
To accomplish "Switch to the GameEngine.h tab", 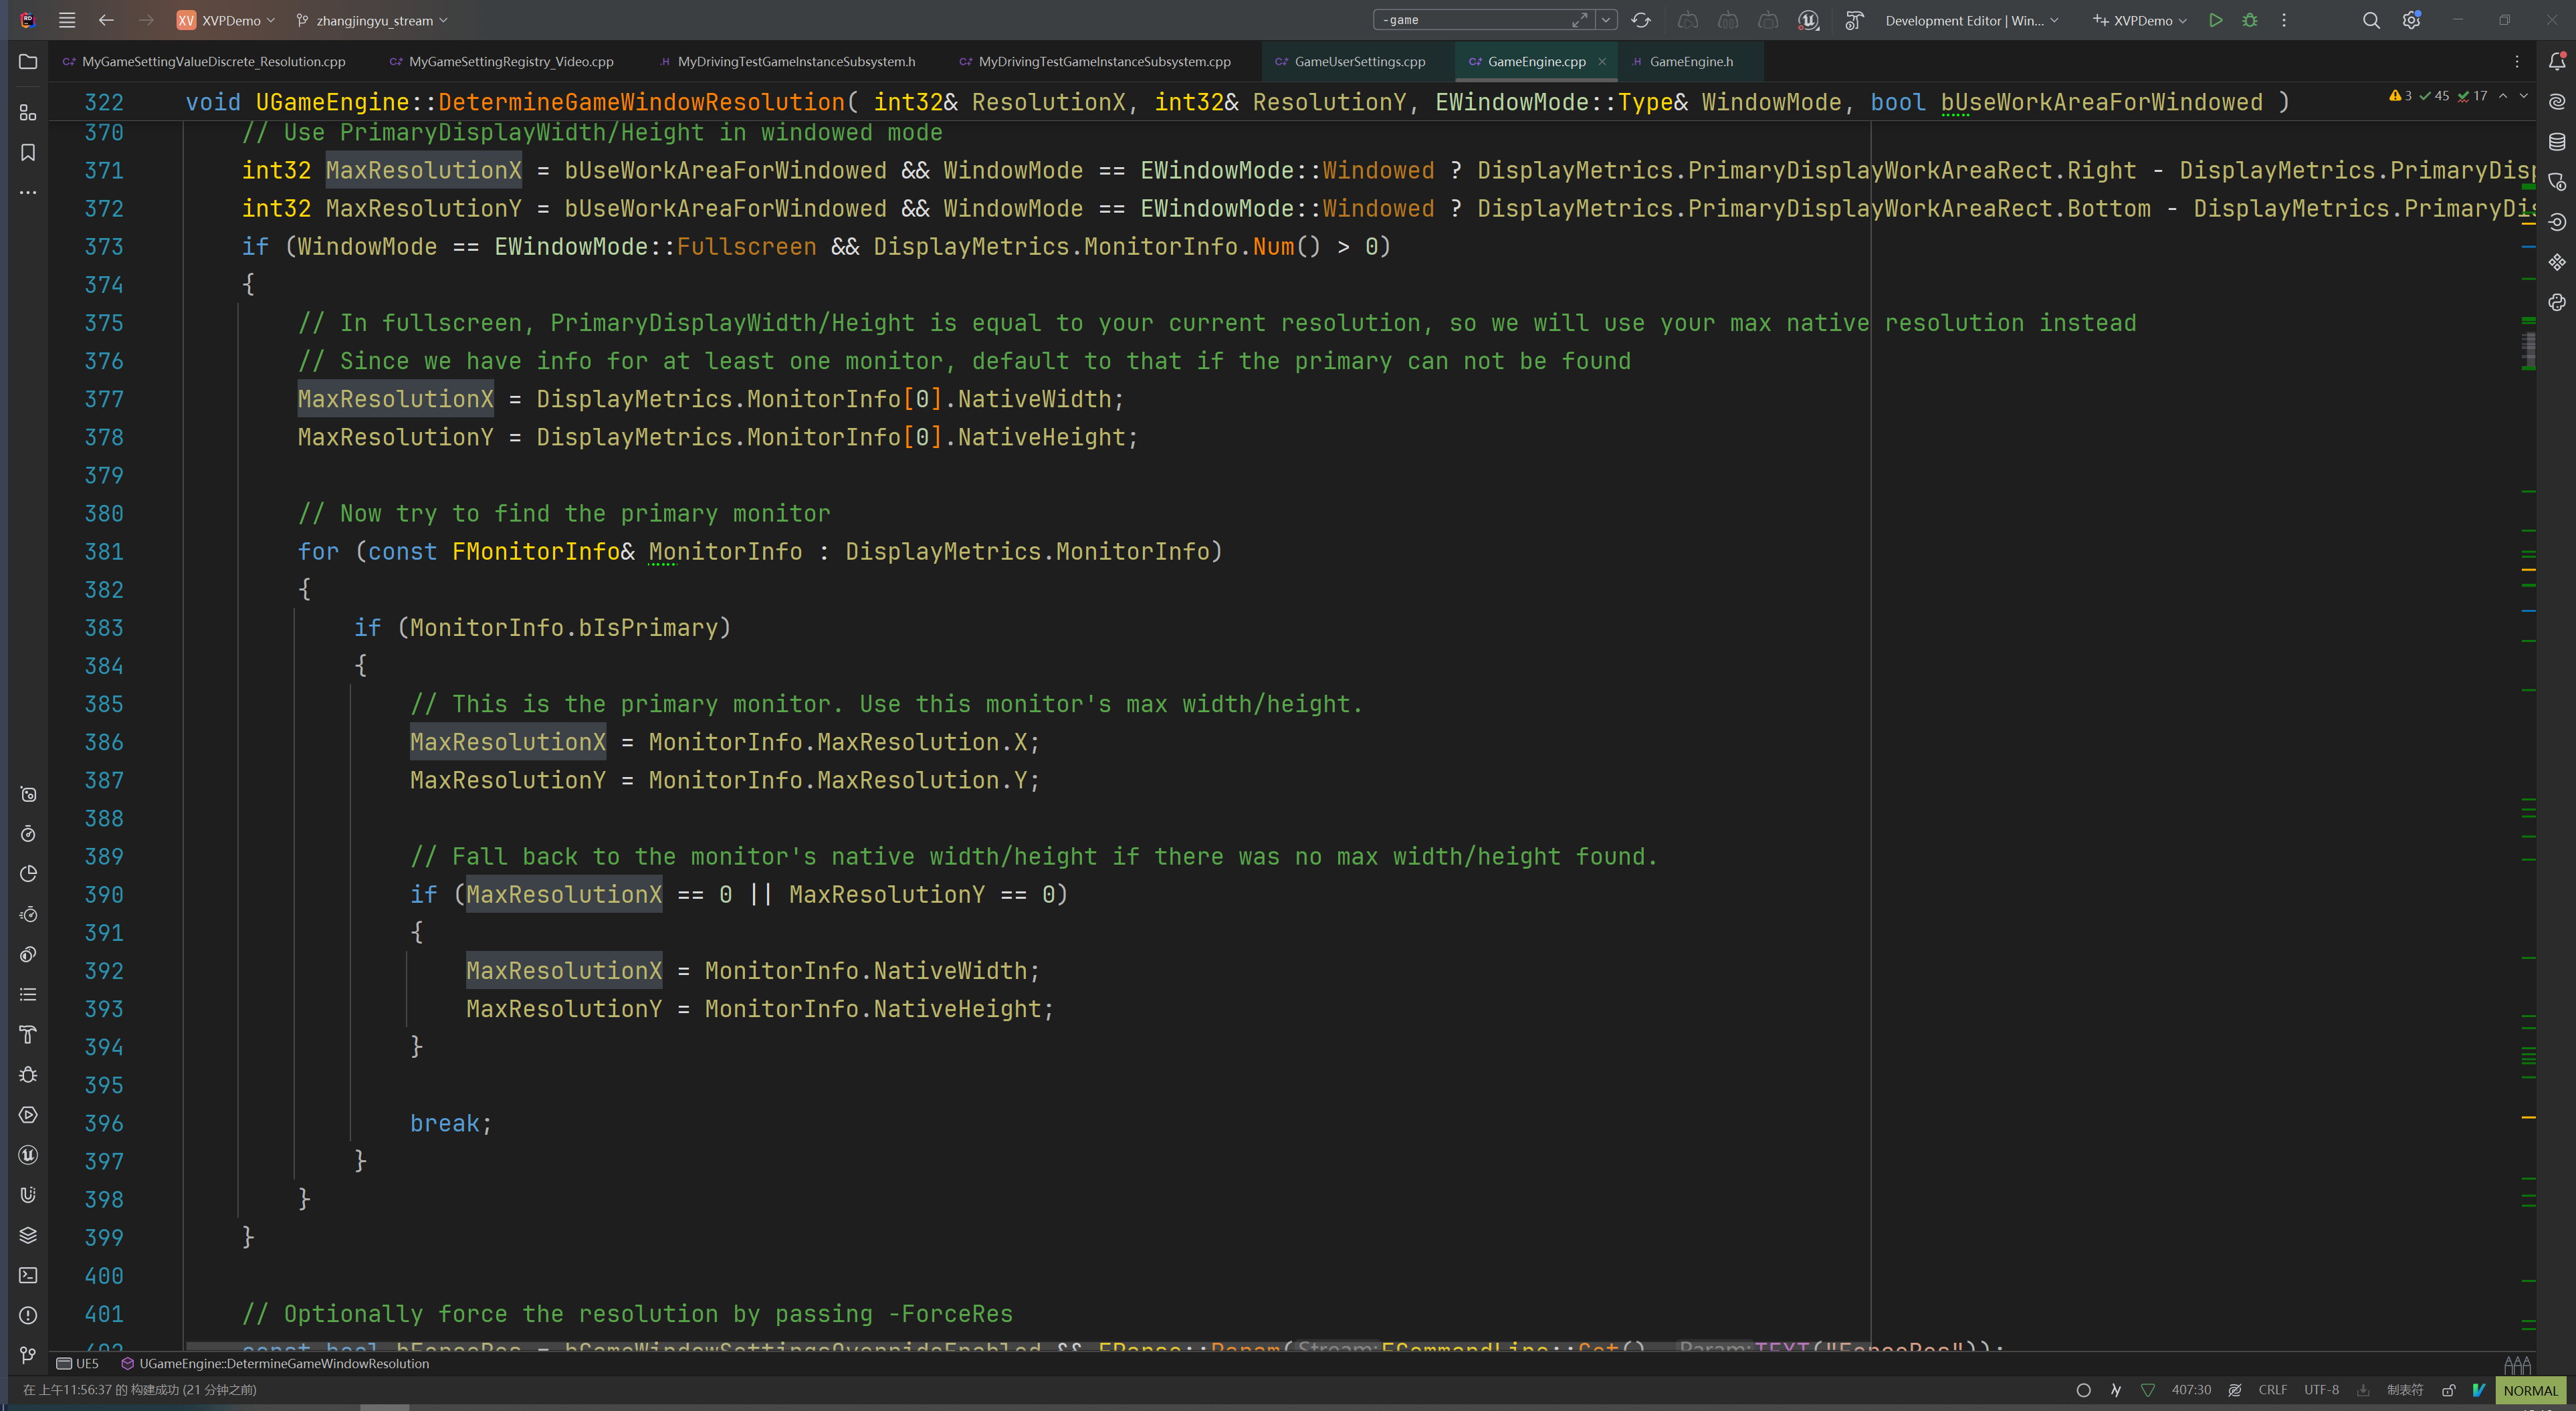I will (x=1691, y=62).
